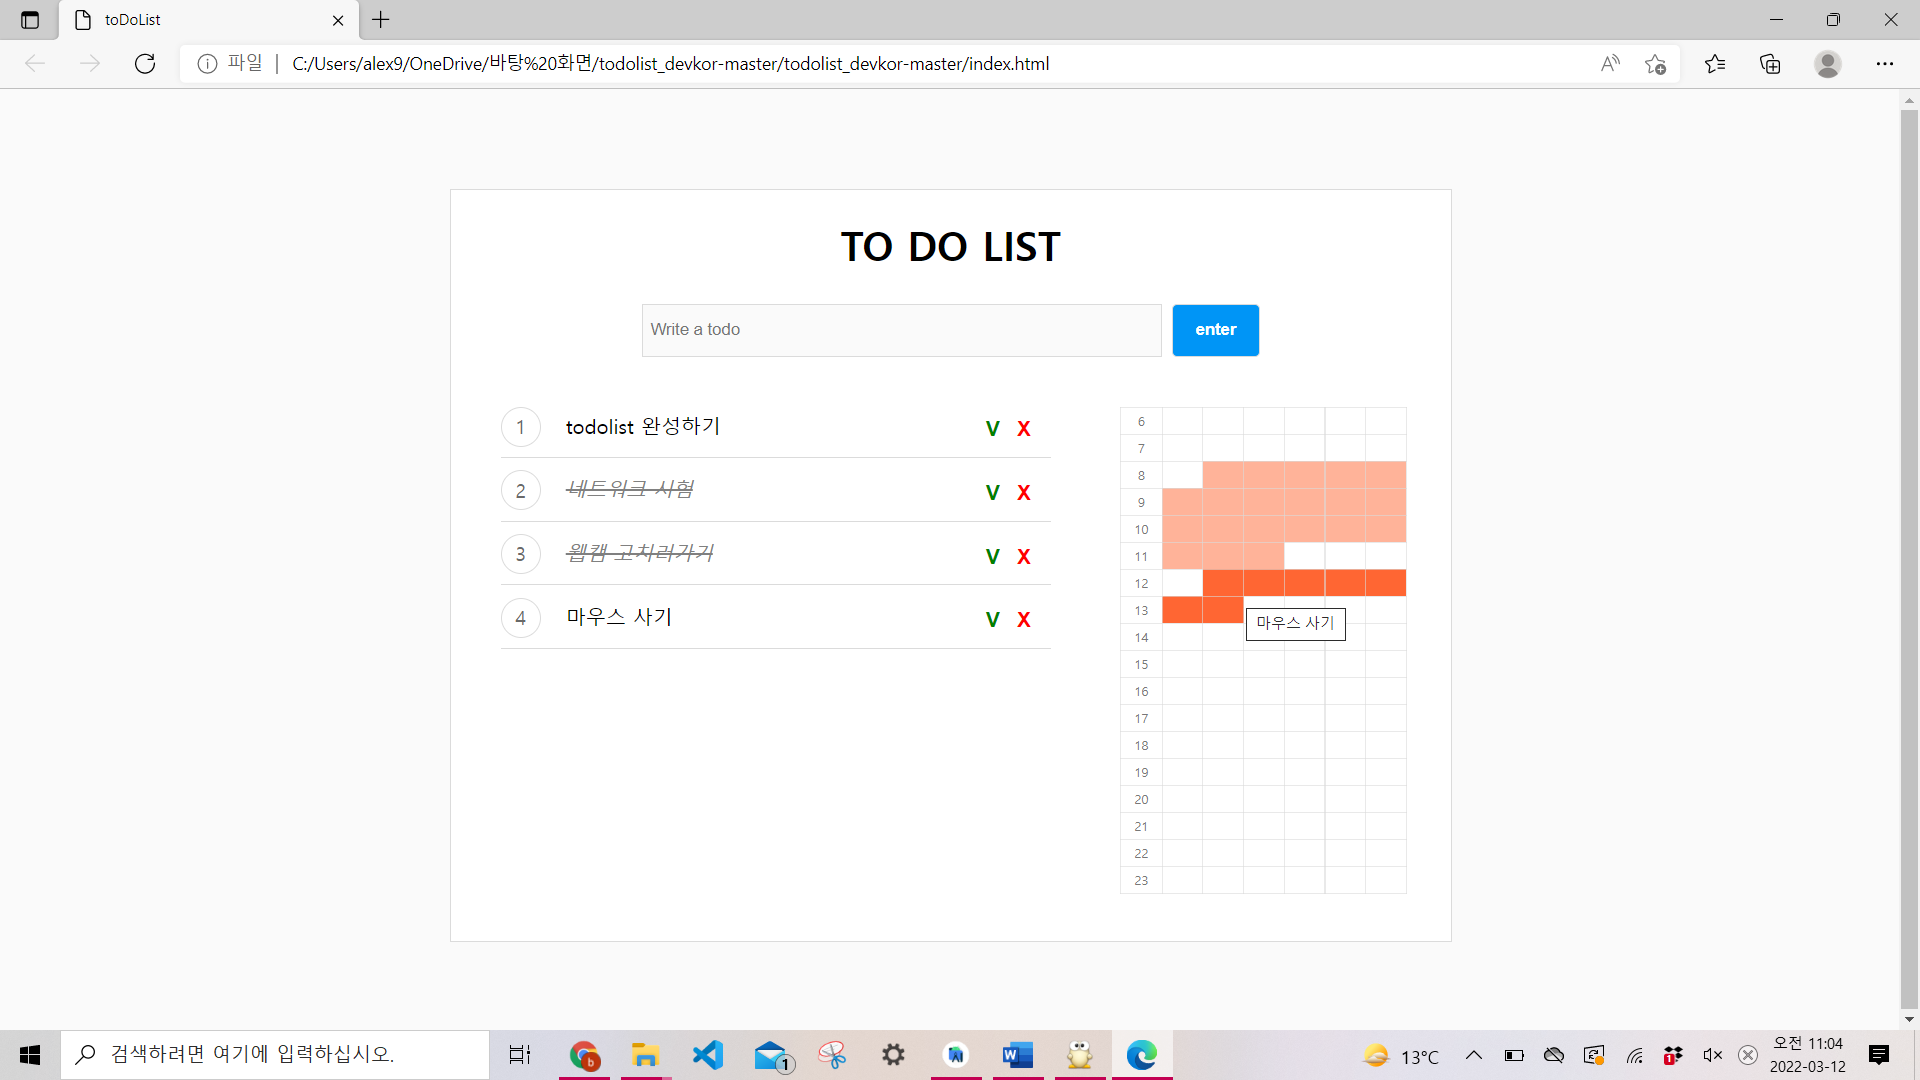Open the Settings and more ellipsis menu

coord(1887,63)
